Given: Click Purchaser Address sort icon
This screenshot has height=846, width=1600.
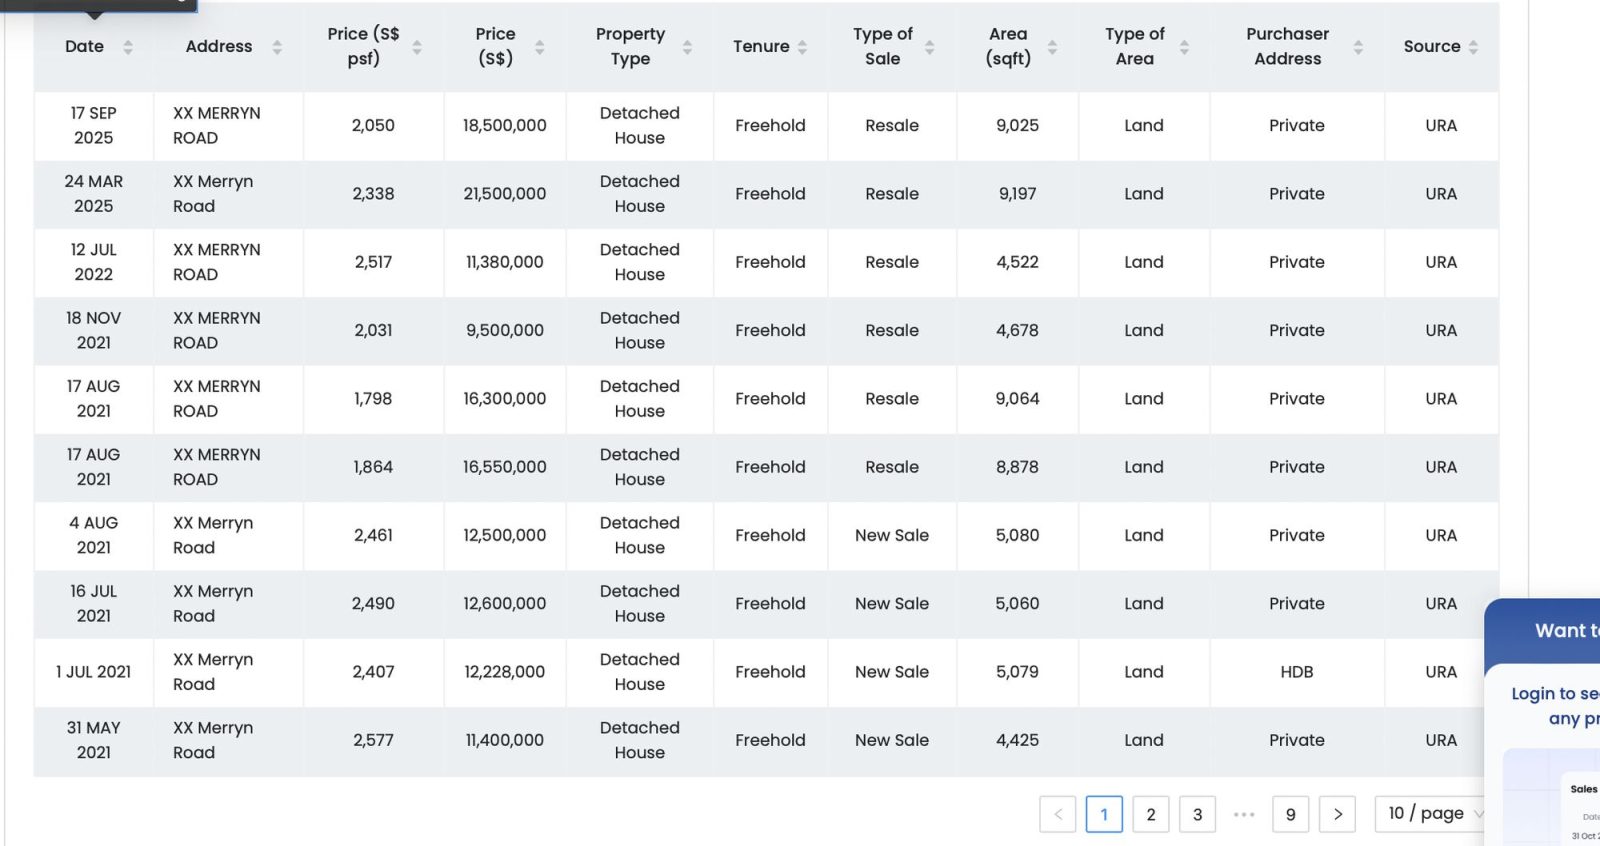Looking at the screenshot, I should coord(1358,47).
